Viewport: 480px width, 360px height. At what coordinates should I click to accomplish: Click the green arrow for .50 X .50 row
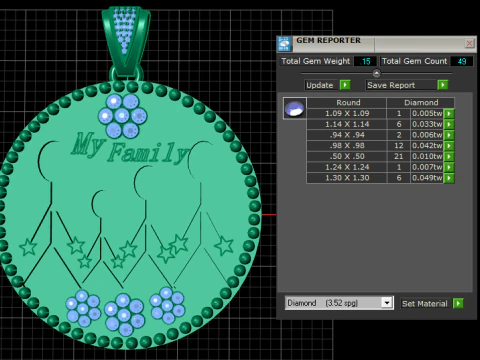coord(449,156)
